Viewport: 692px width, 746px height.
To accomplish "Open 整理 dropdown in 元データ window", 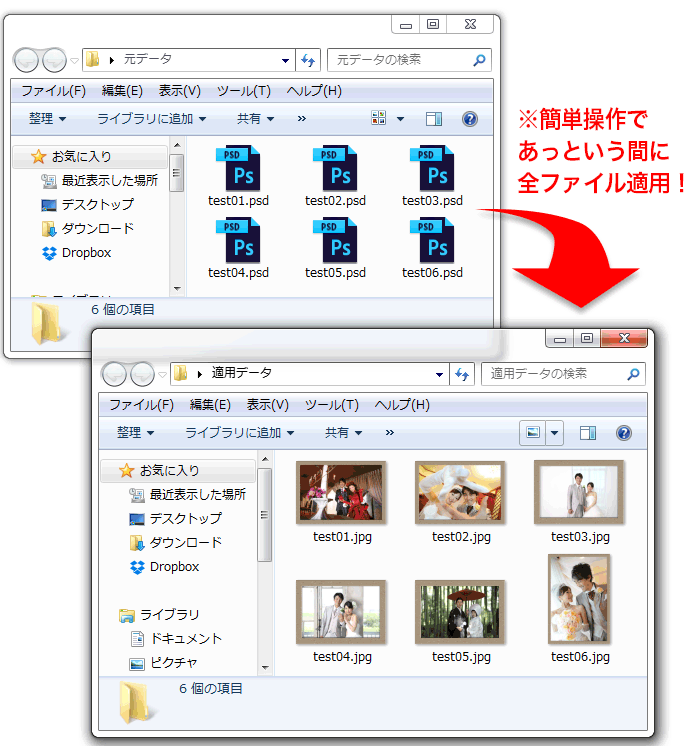I will tap(47, 118).
